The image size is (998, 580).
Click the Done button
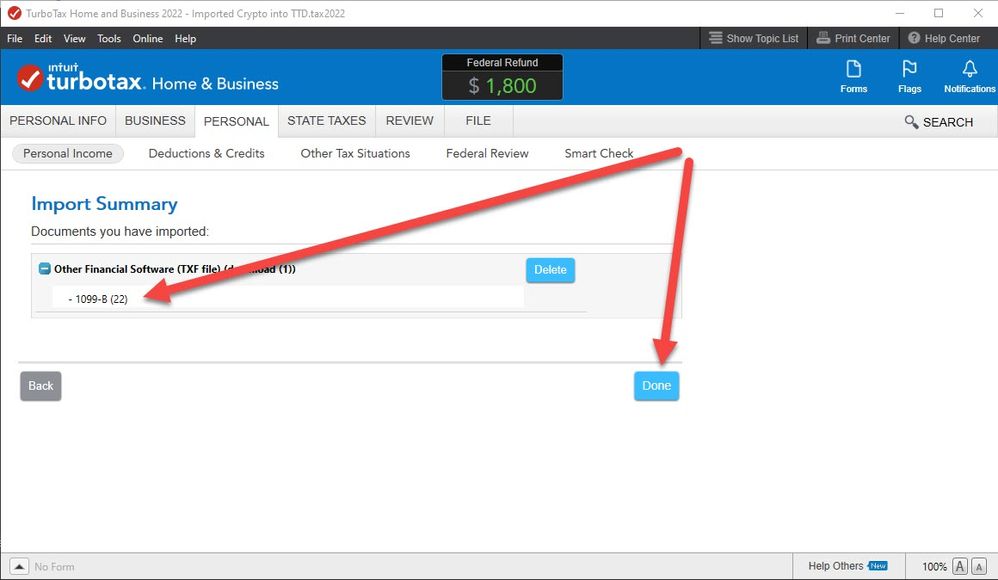pyautogui.click(x=656, y=386)
